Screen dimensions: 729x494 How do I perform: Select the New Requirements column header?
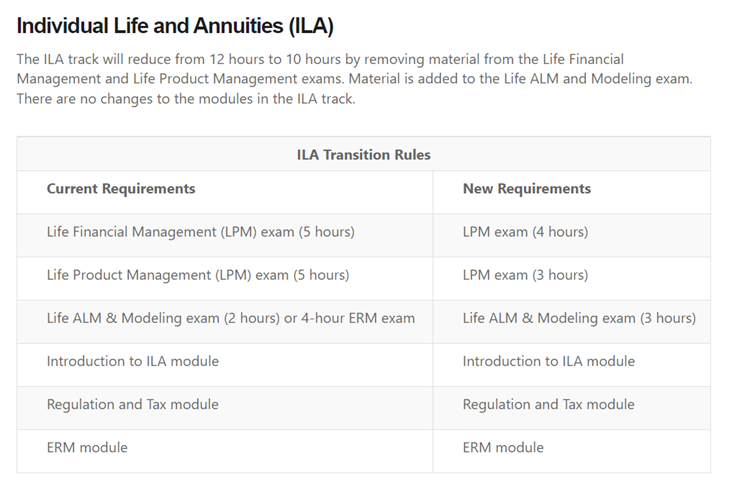pyautogui.click(x=527, y=189)
